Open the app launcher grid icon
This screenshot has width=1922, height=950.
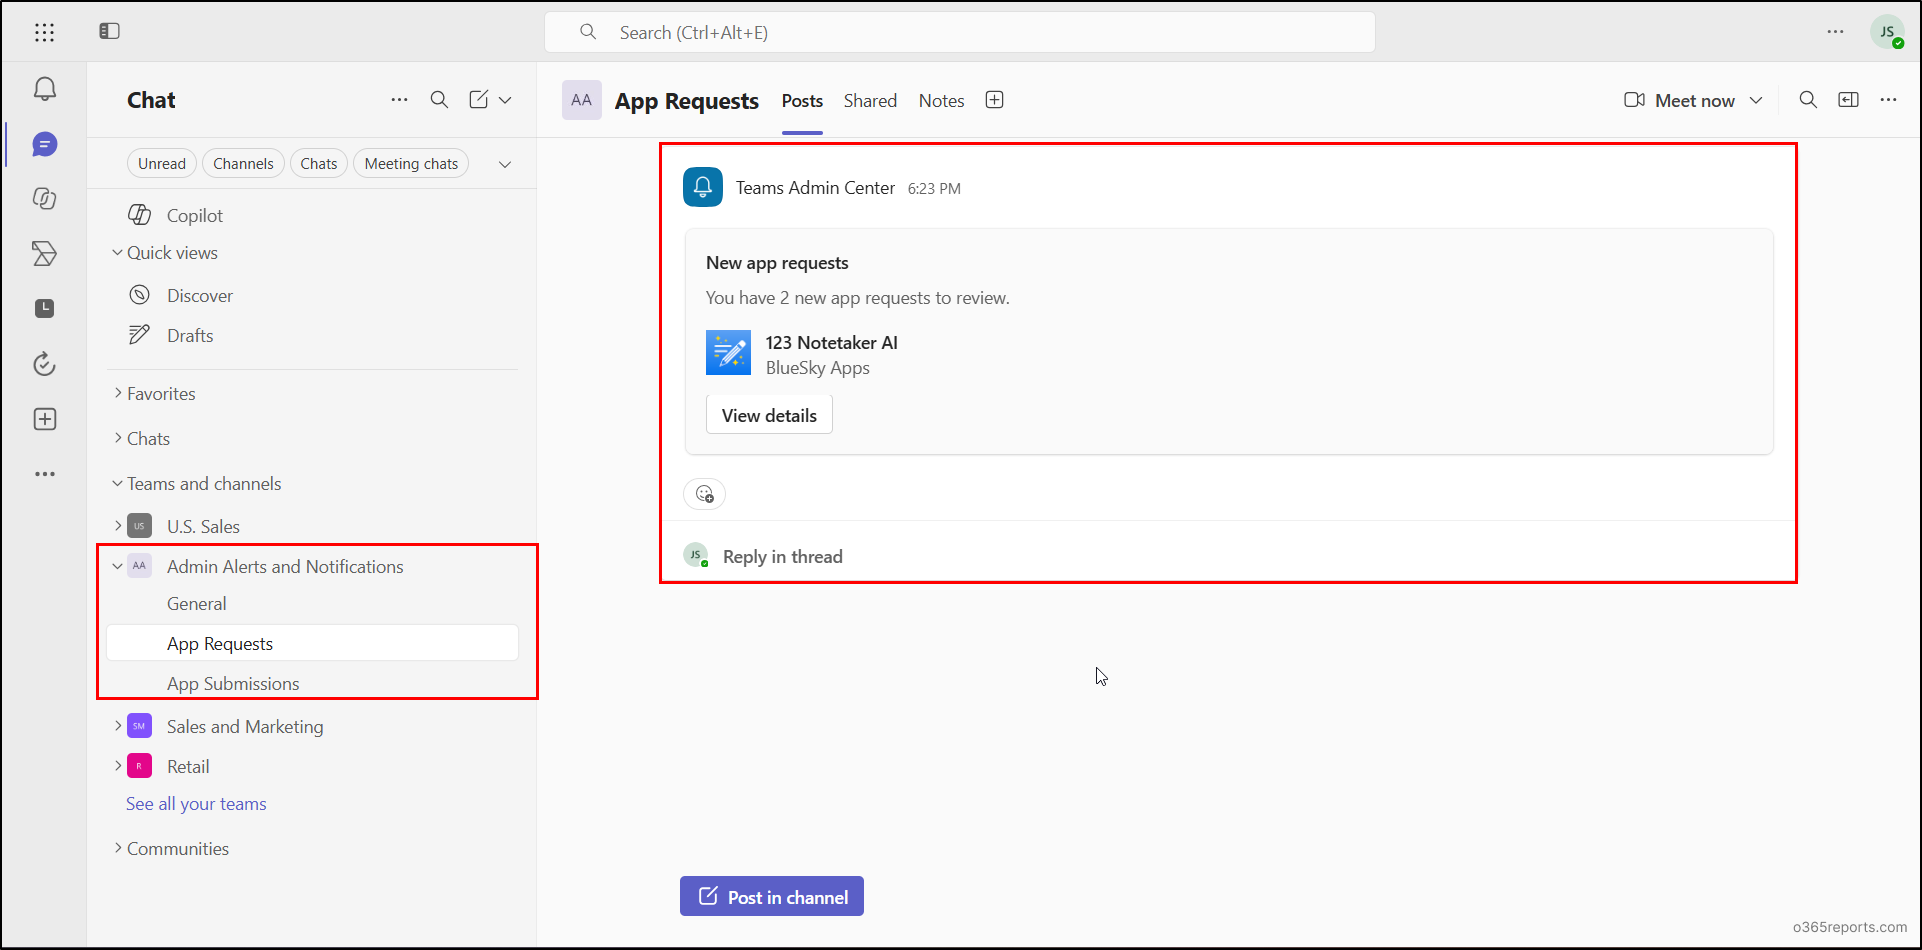pos(44,32)
